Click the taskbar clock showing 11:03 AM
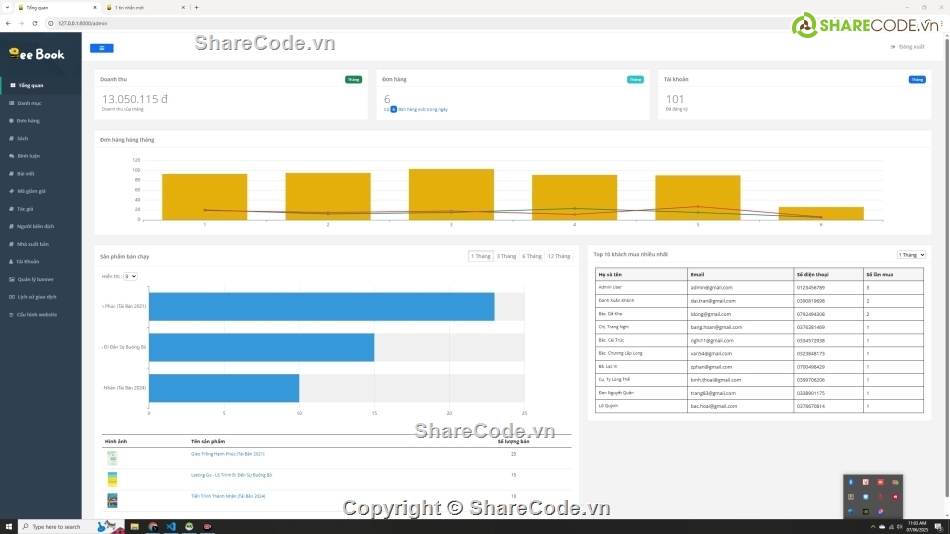Screen dimensions: 950x534 point(917,526)
